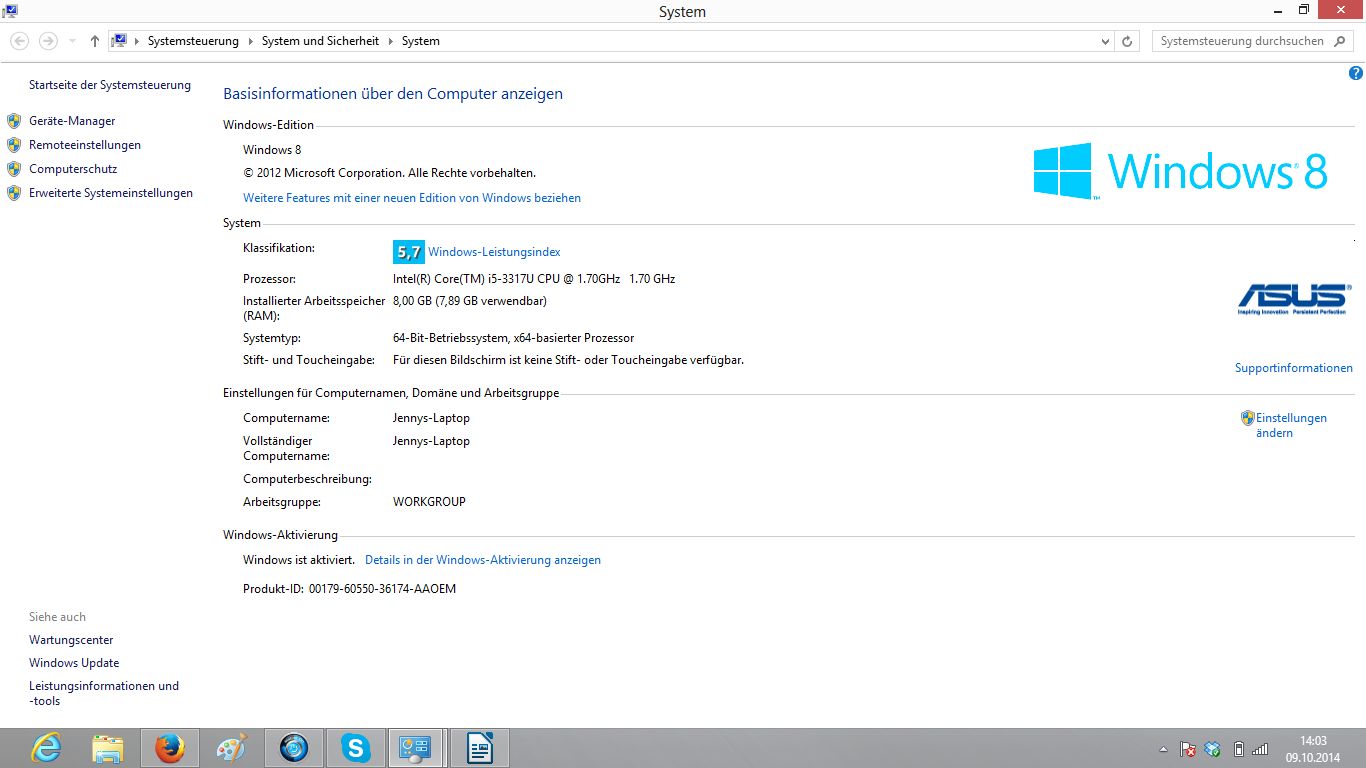Open Wartungscenter link
The image size is (1366, 768).
[x=71, y=640]
